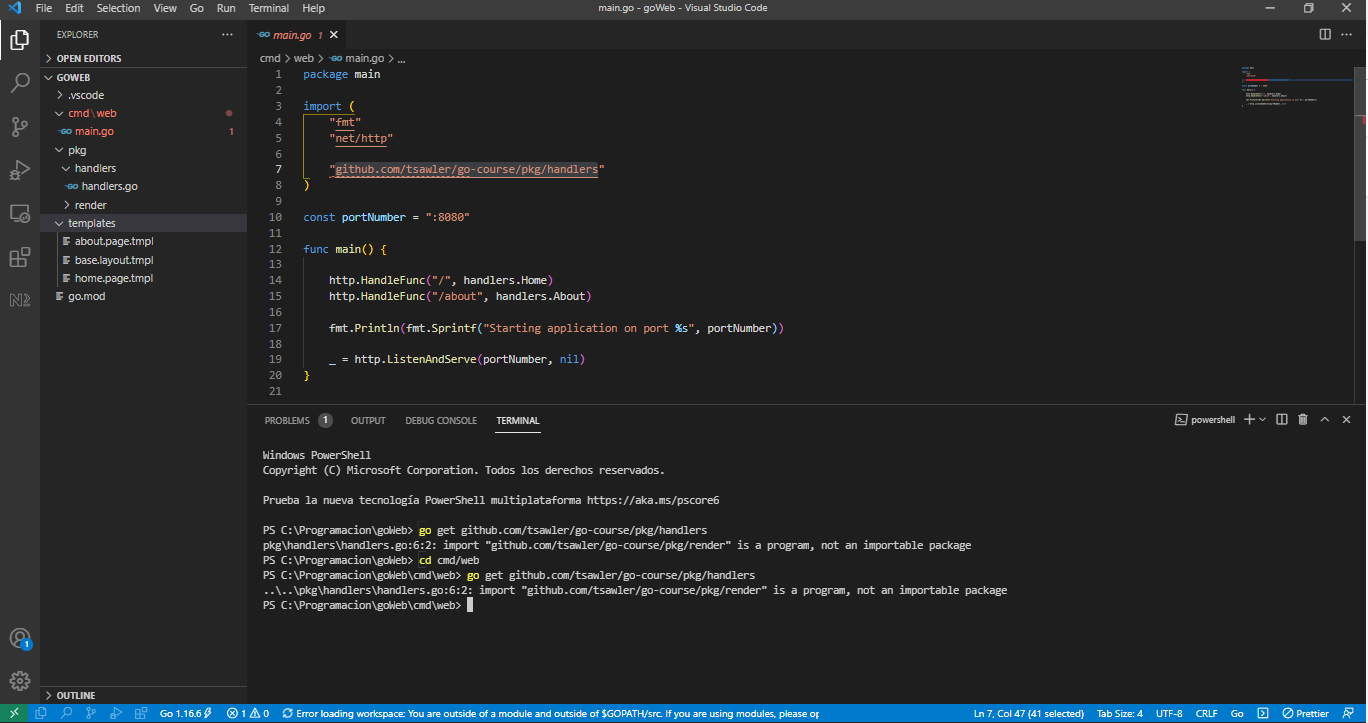Image resolution: width=1368 pixels, height=723 pixels.
Task: Click the remote window status bar icon
Action: point(14,714)
